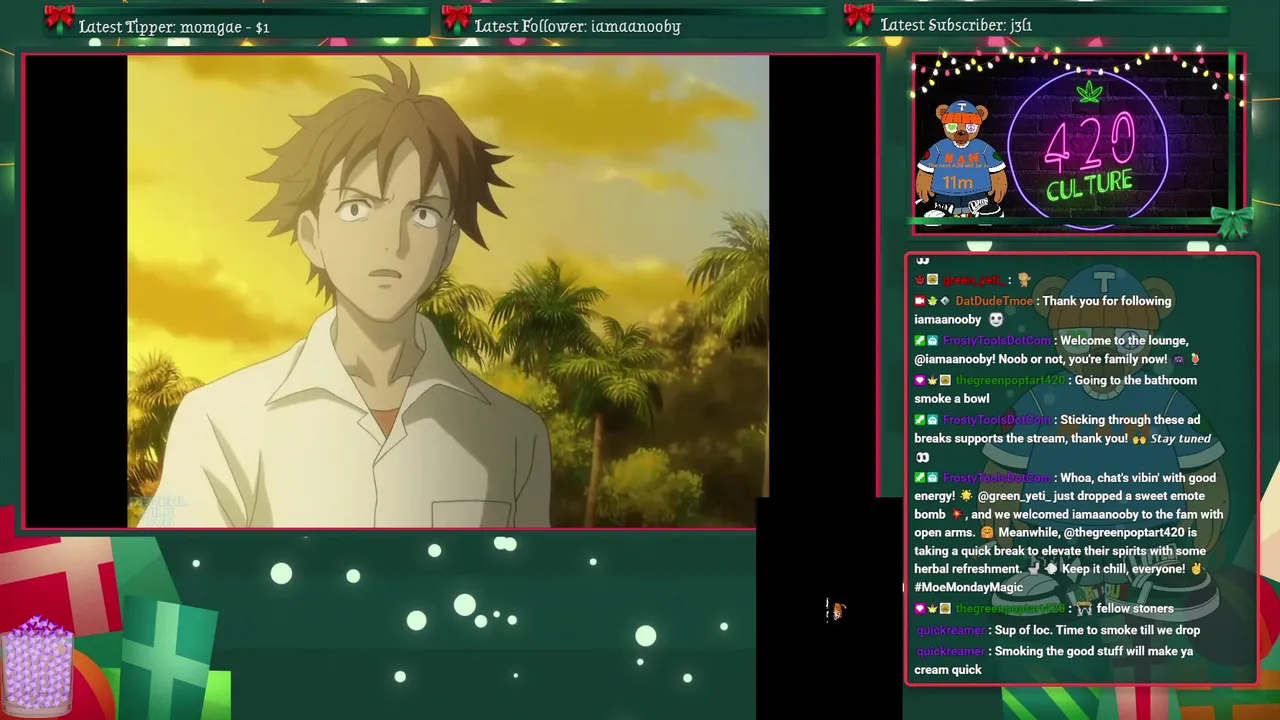This screenshot has width=1280, height=720.
Task: Click the red bow beside Latest Follower
Action: (456, 19)
